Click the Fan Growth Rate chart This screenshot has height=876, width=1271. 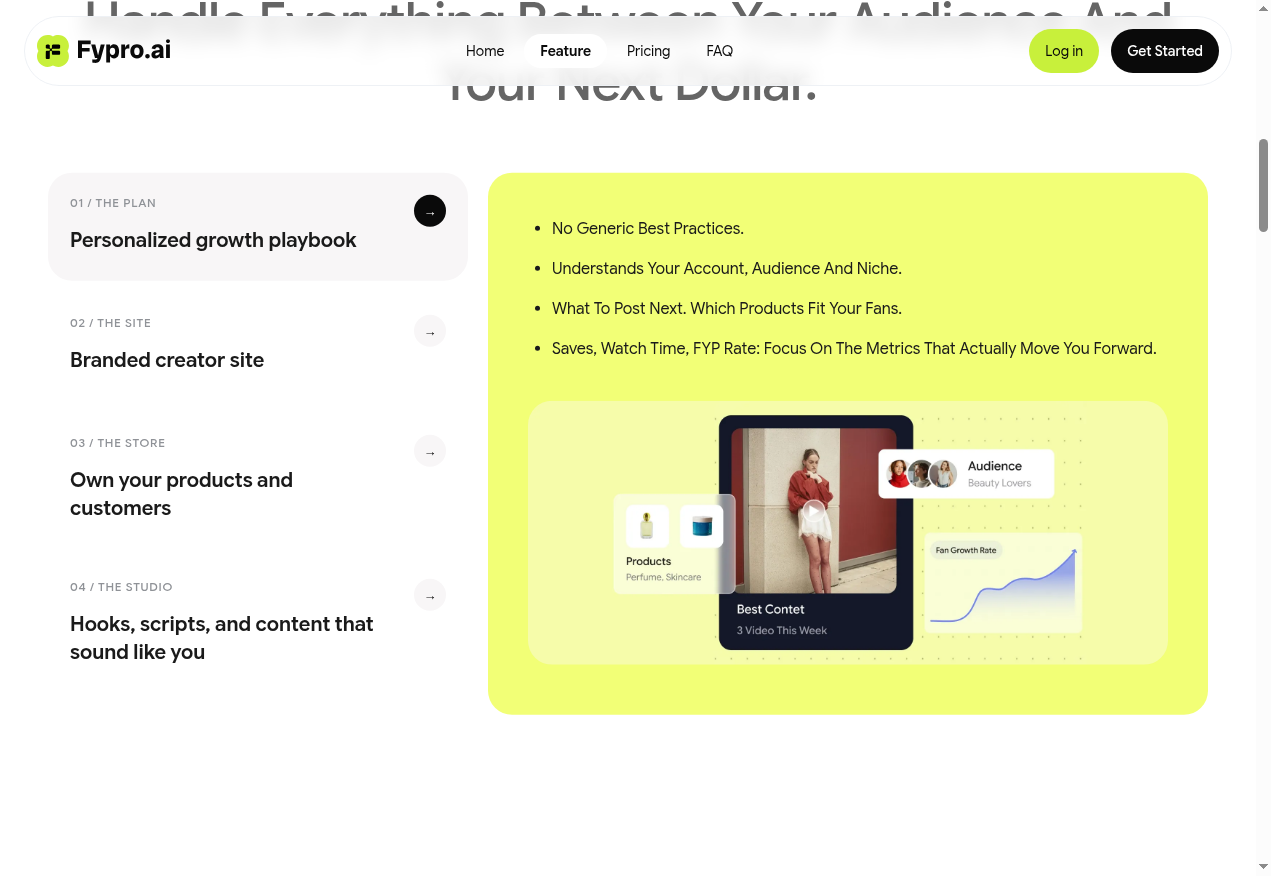click(1003, 585)
